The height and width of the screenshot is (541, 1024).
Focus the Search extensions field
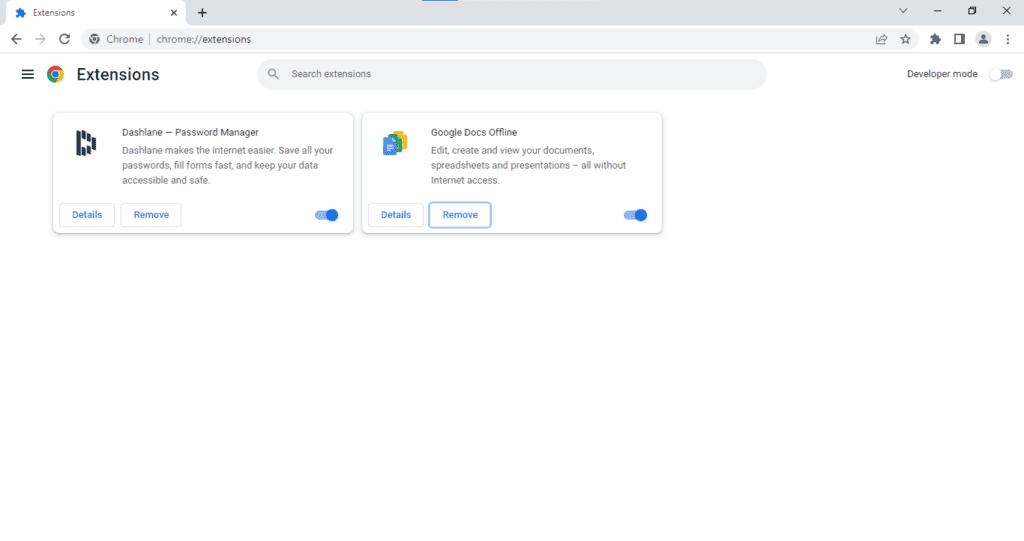point(511,74)
